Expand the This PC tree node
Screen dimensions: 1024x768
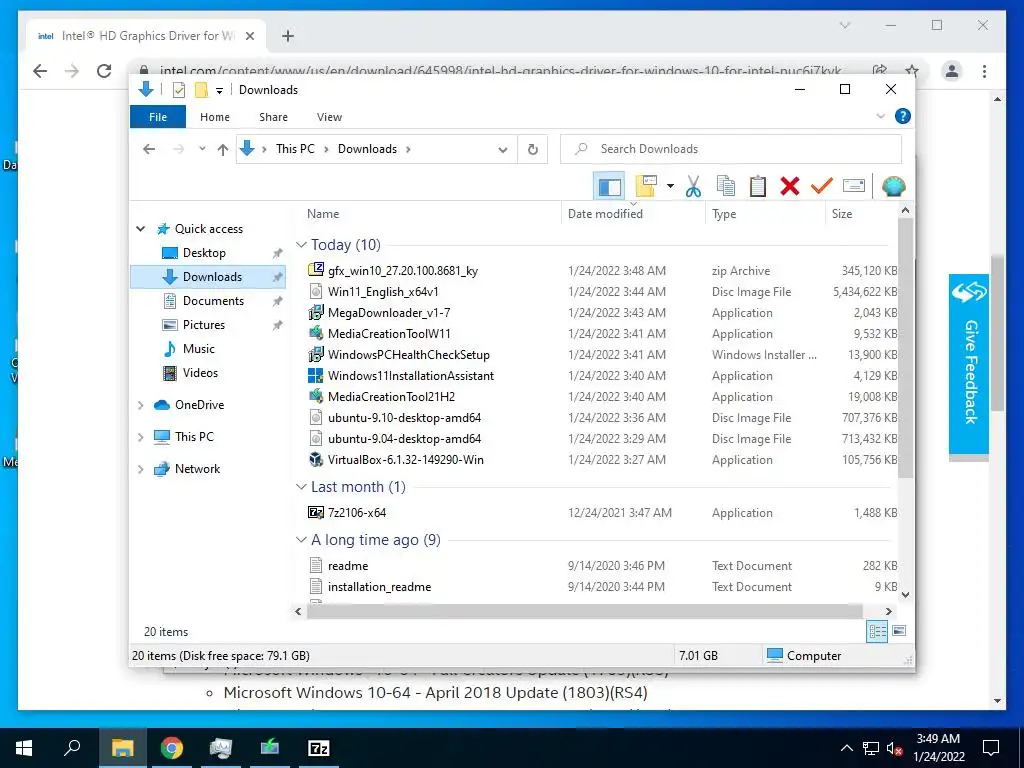click(140, 437)
